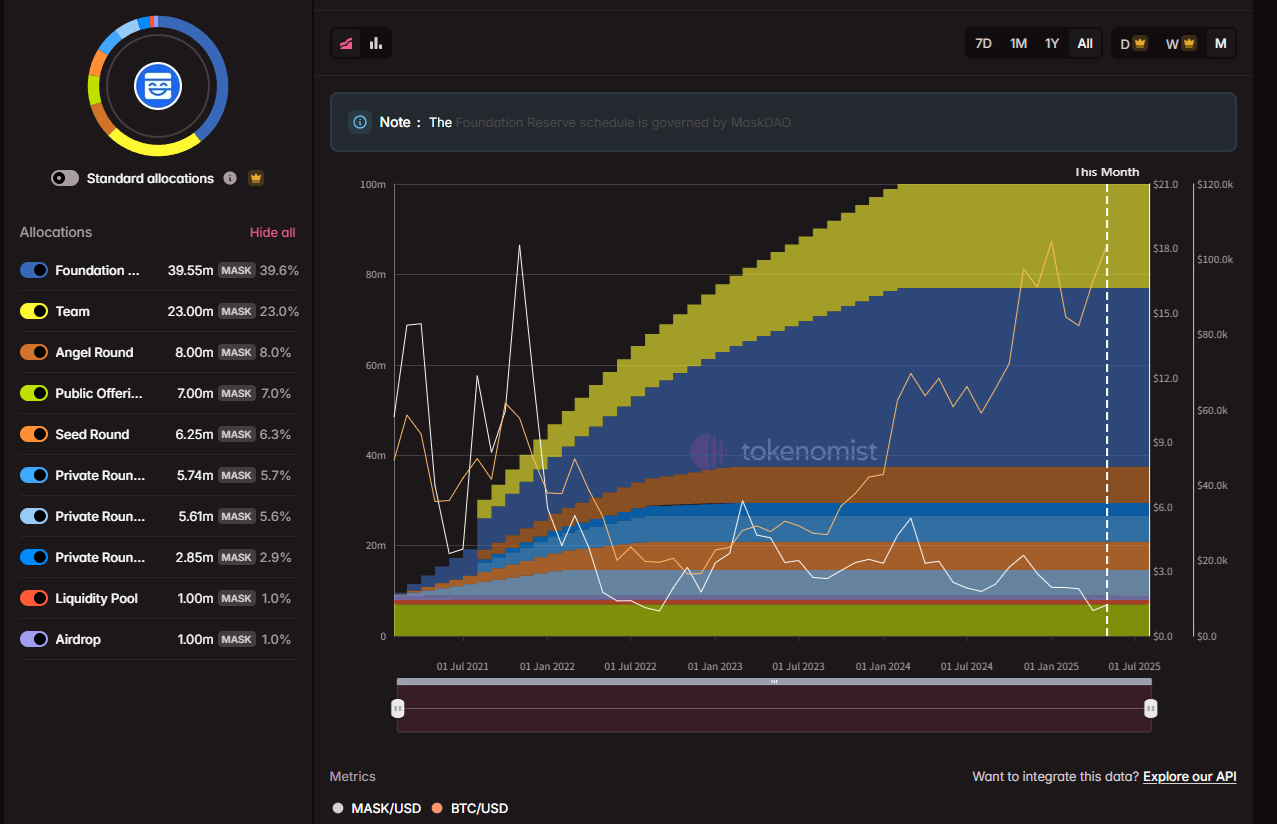This screenshot has width=1277, height=824.
Task: Click the Hide all link
Action: coord(272,232)
